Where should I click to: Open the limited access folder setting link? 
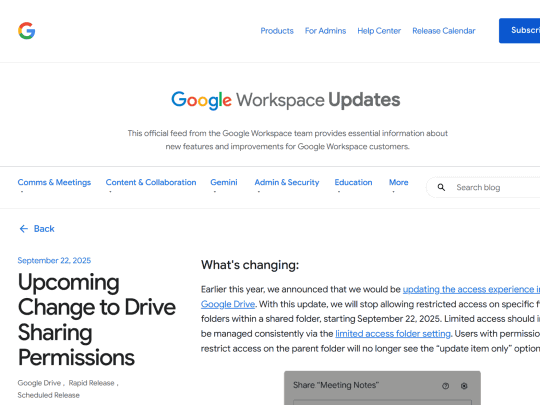coord(393,334)
